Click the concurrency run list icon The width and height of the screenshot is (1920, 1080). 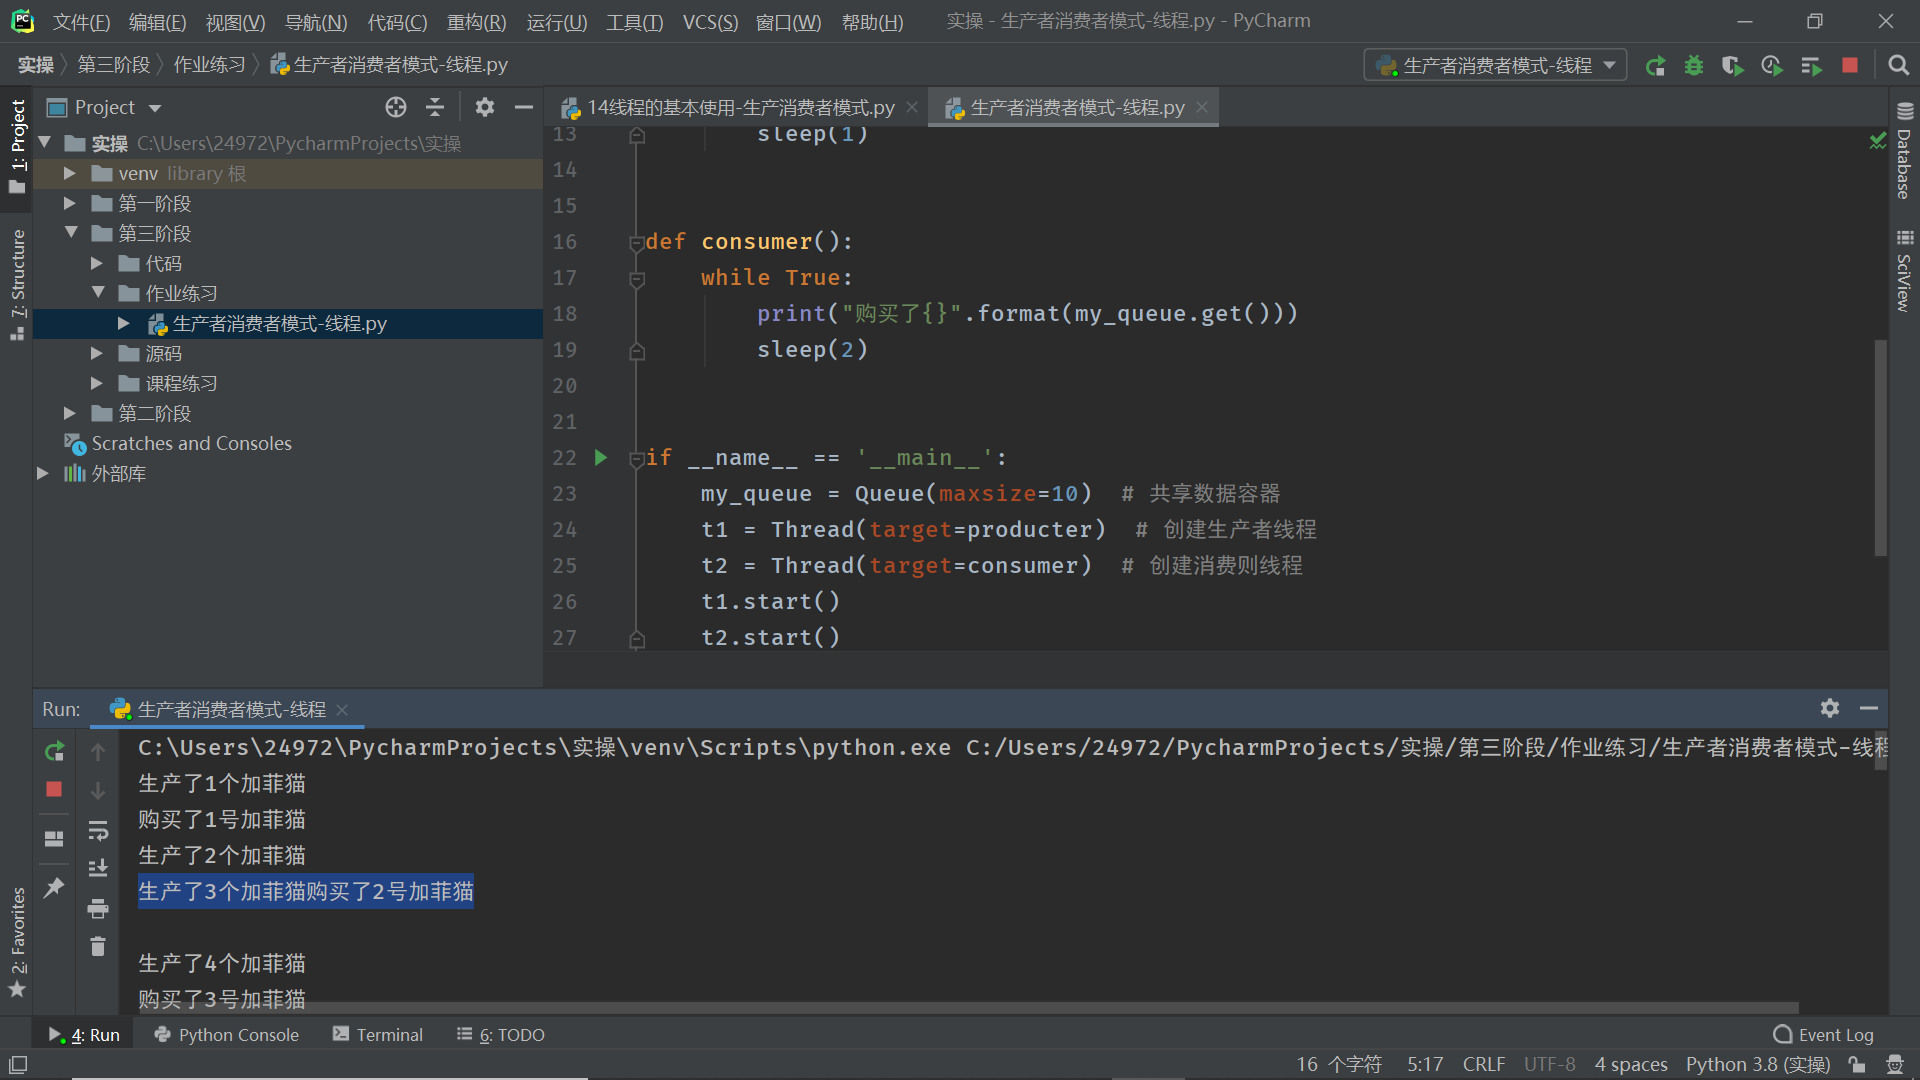coord(1811,66)
